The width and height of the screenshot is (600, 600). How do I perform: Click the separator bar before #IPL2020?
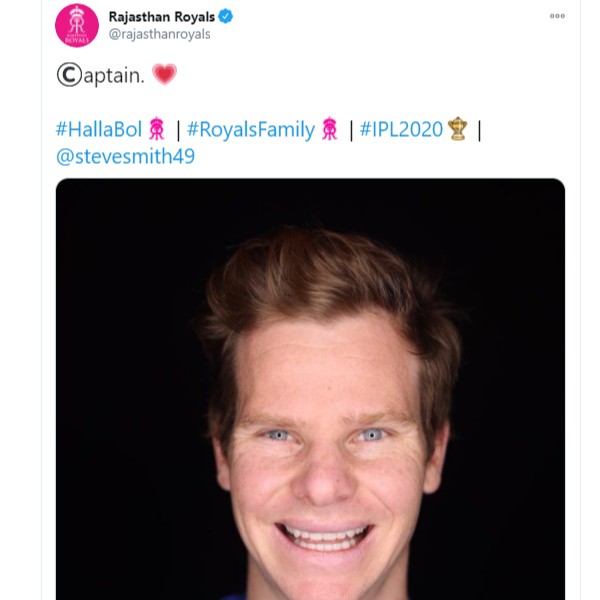350,129
